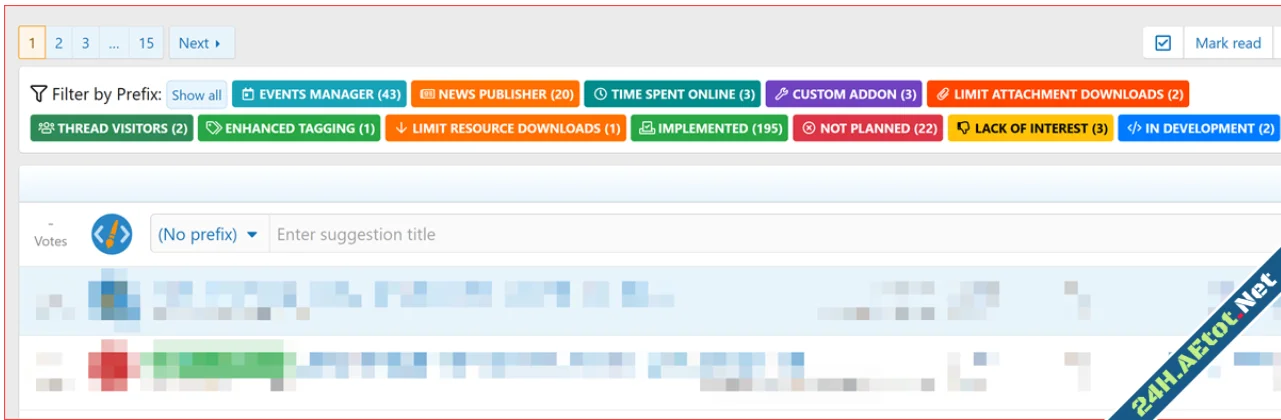Image resolution: width=1281 pixels, height=420 pixels.
Task: Filter by Events Manager prefix
Action: coord(319,94)
